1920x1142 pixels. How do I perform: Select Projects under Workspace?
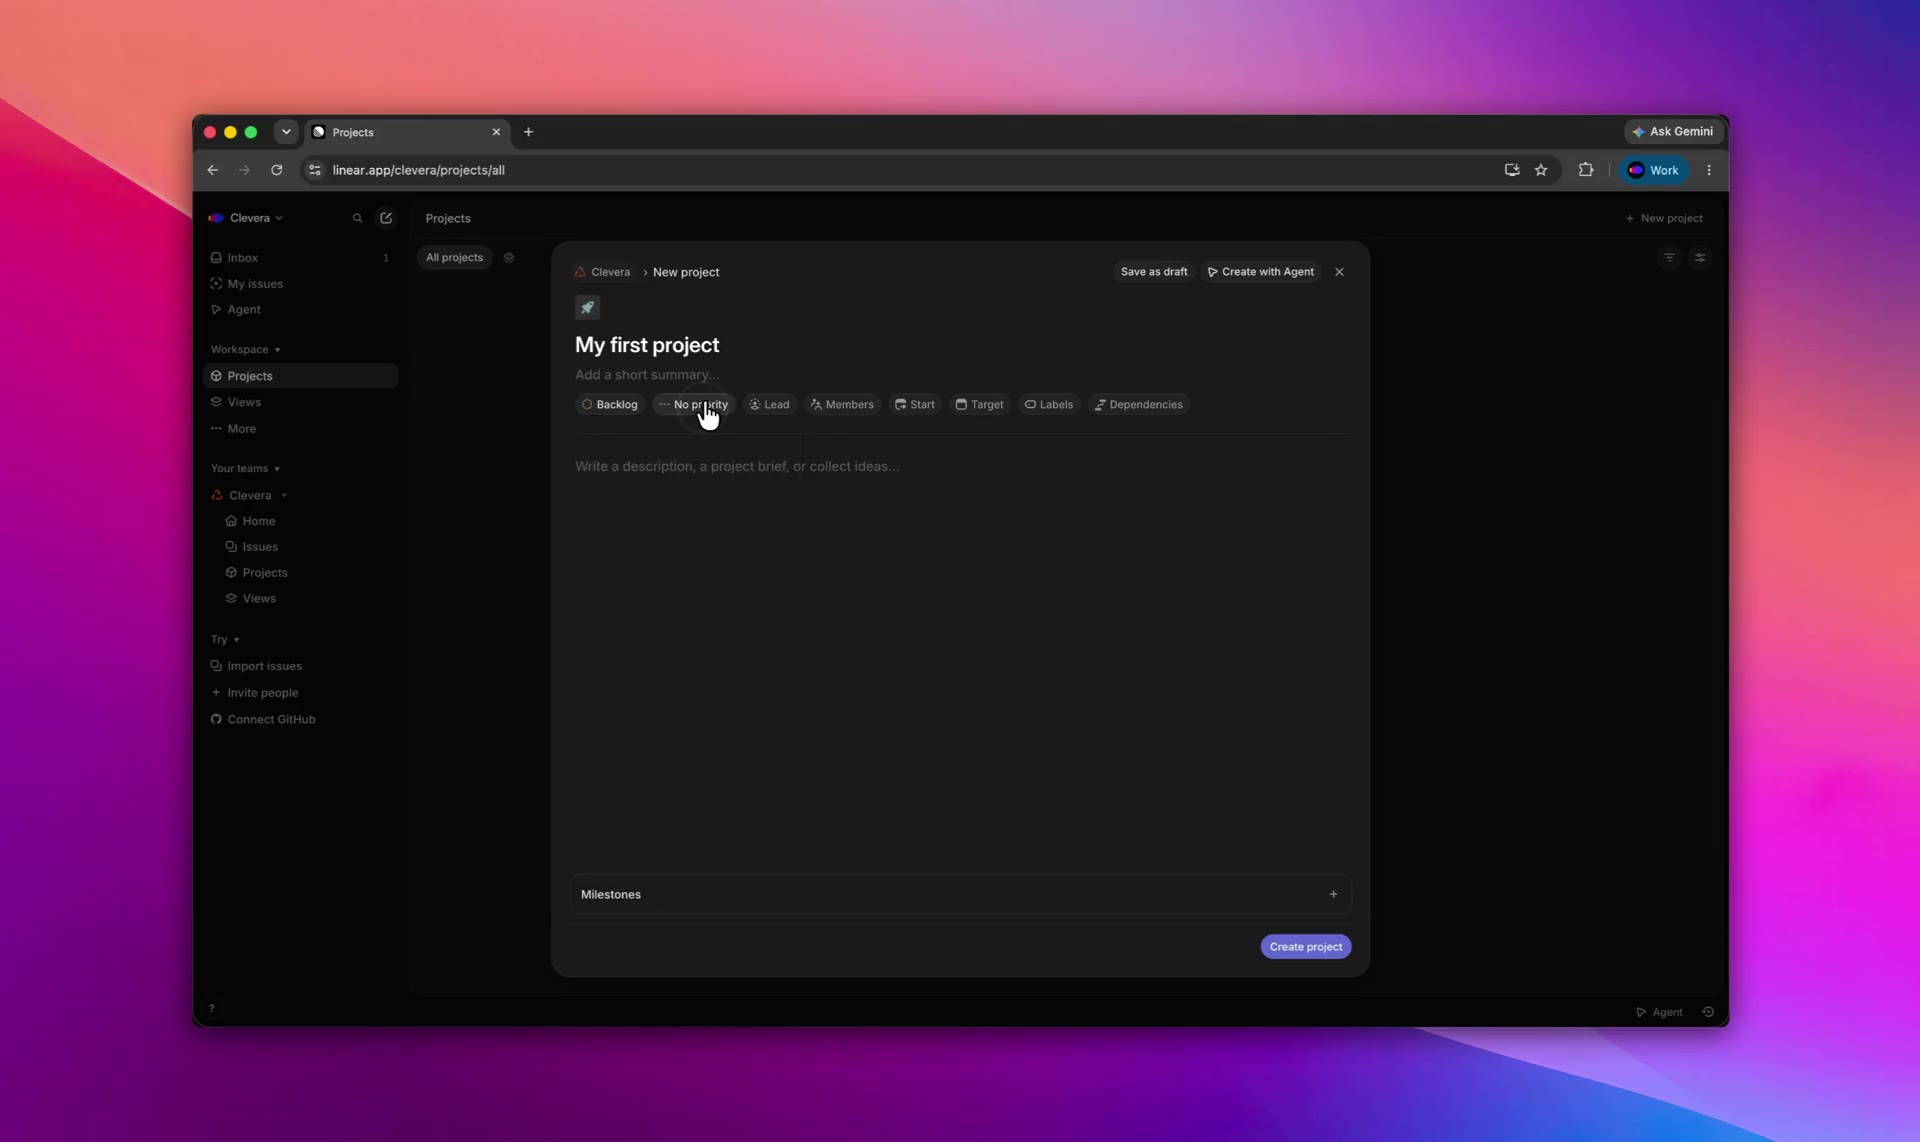300,376
